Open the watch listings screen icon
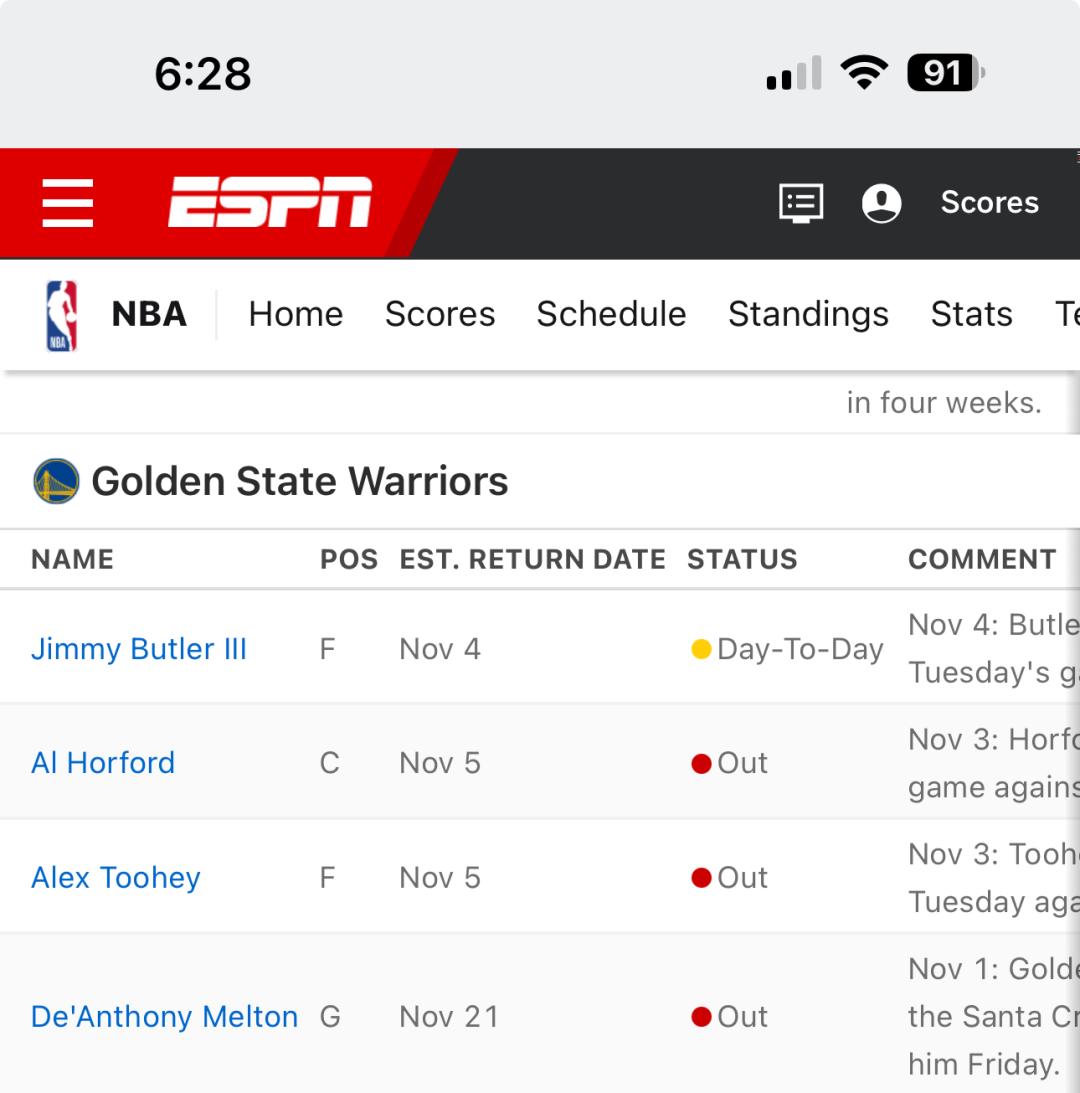The image size is (1080, 1093). coord(801,203)
